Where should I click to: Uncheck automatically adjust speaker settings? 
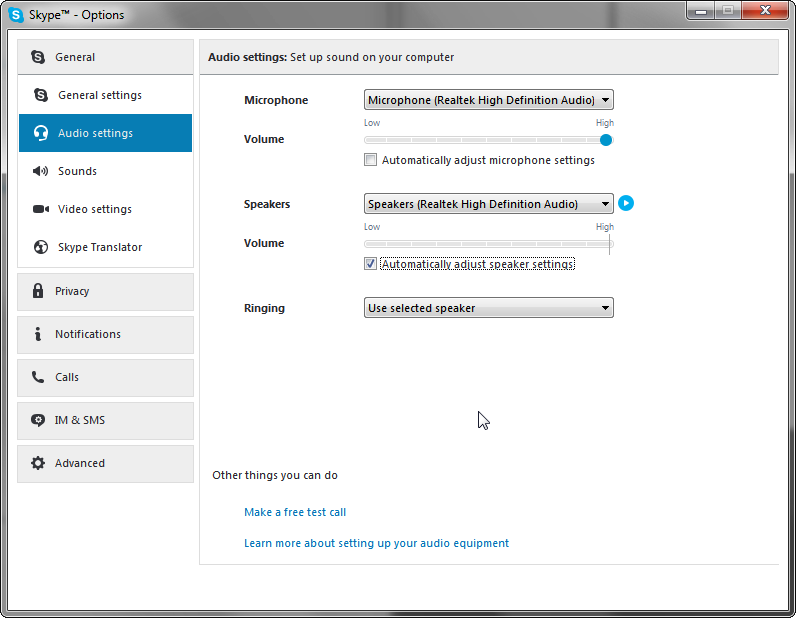[x=371, y=264]
